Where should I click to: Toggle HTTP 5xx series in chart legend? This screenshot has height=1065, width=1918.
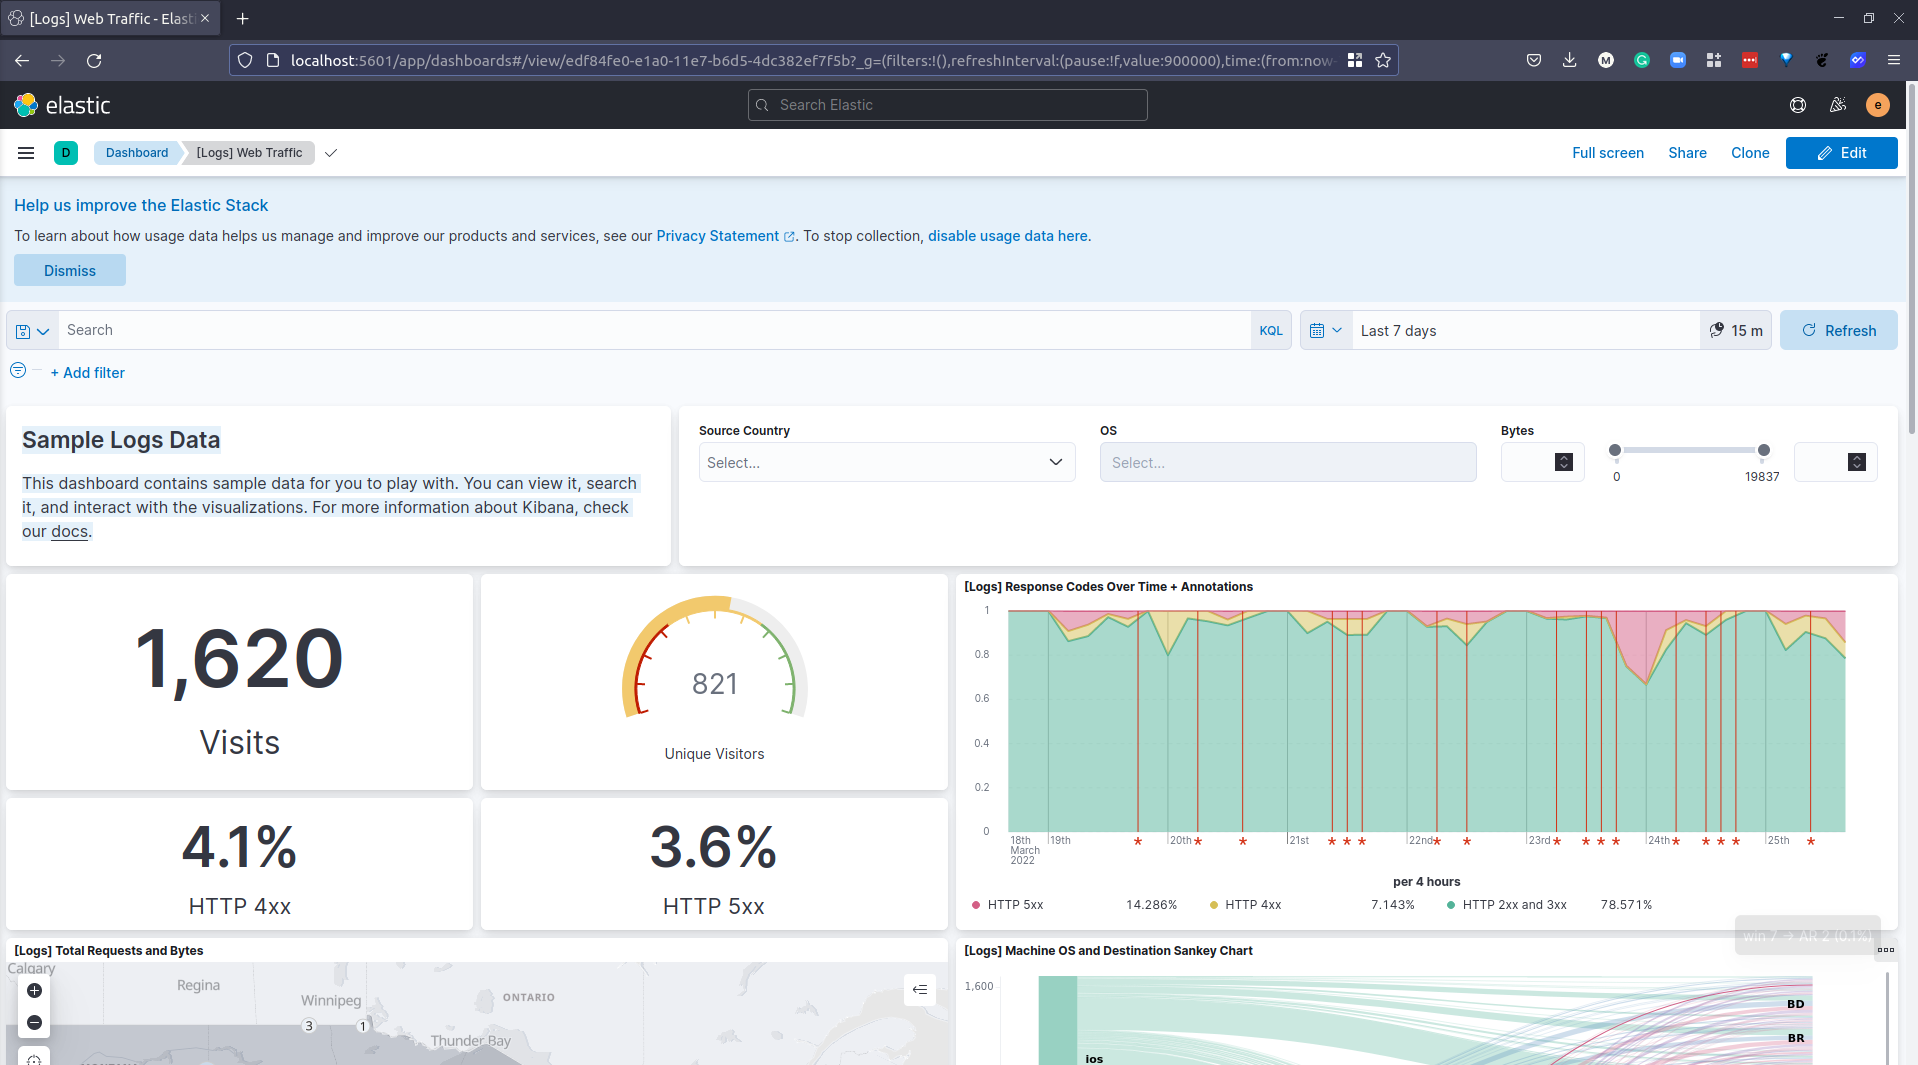[x=1014, y=905]
